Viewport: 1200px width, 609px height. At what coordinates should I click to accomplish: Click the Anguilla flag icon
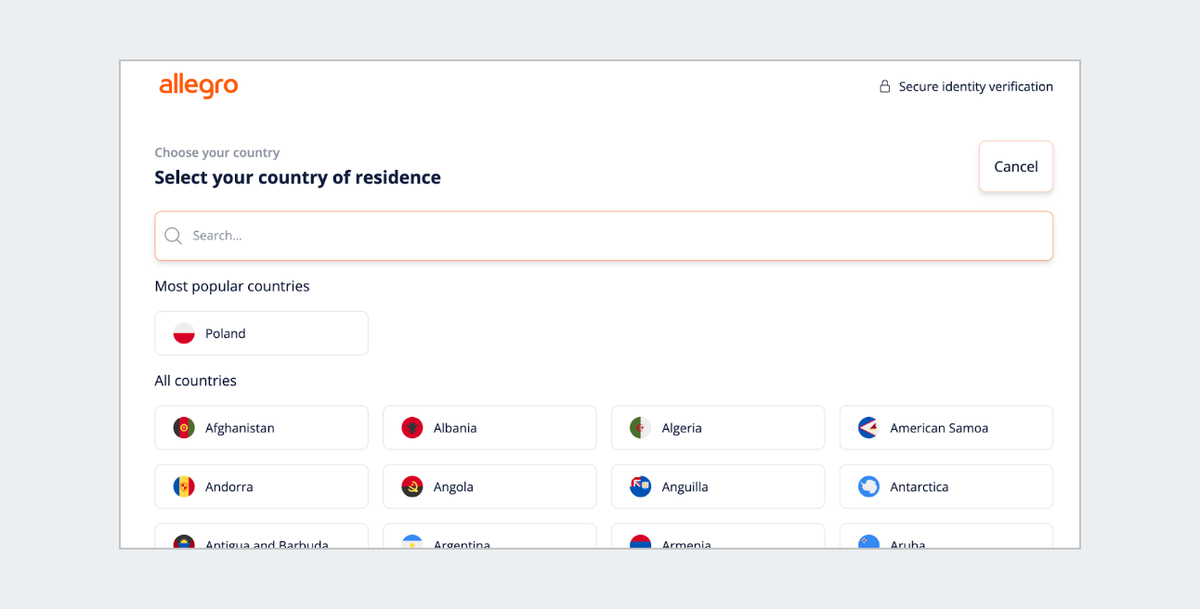click(640, 487)
